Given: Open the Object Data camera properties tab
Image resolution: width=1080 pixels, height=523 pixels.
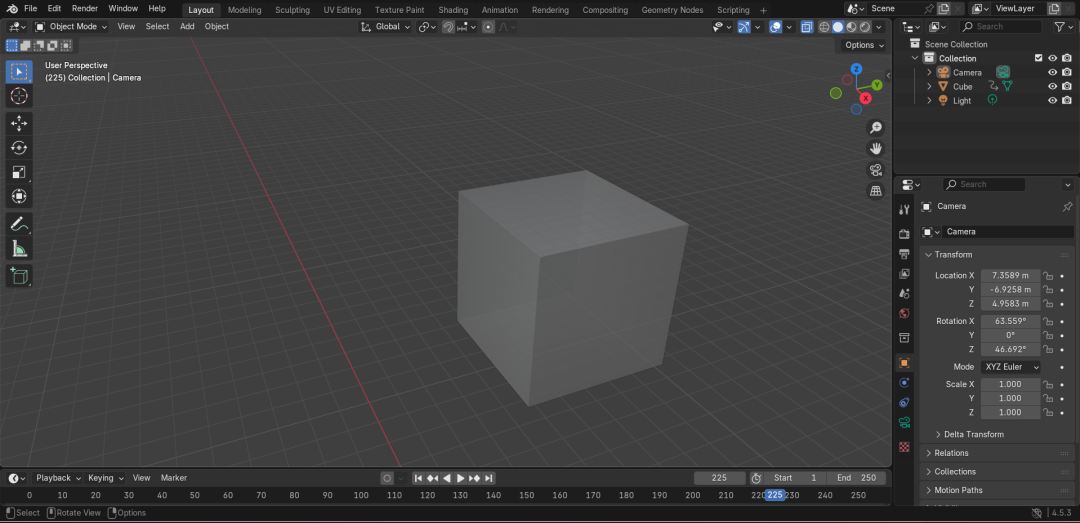Looking at the screenshot, I should tap(904, 422).
